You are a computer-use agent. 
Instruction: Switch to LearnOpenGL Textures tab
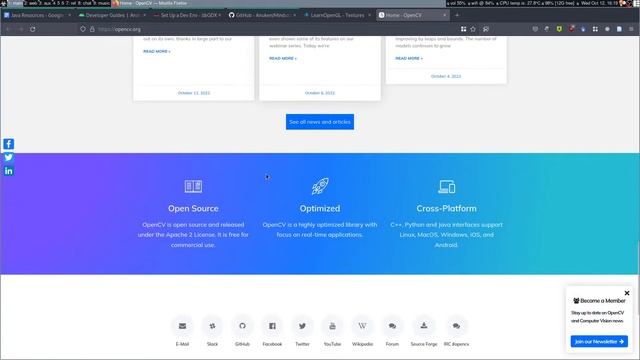click(x=337, y=15)
